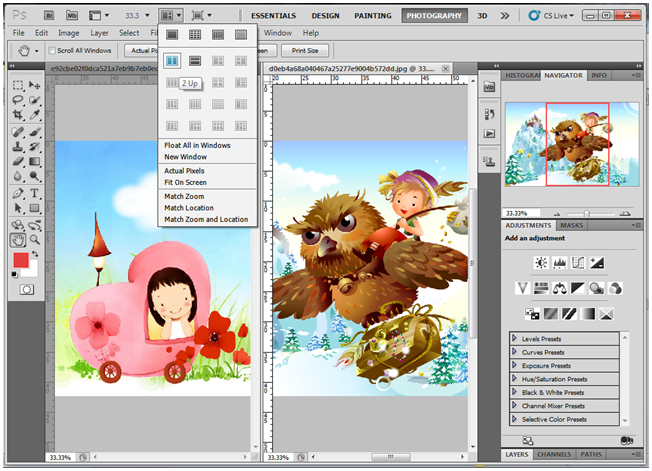Switch to Essentials workspace
This screenshot has height=471, width=652.
click(x=273, y=16)
